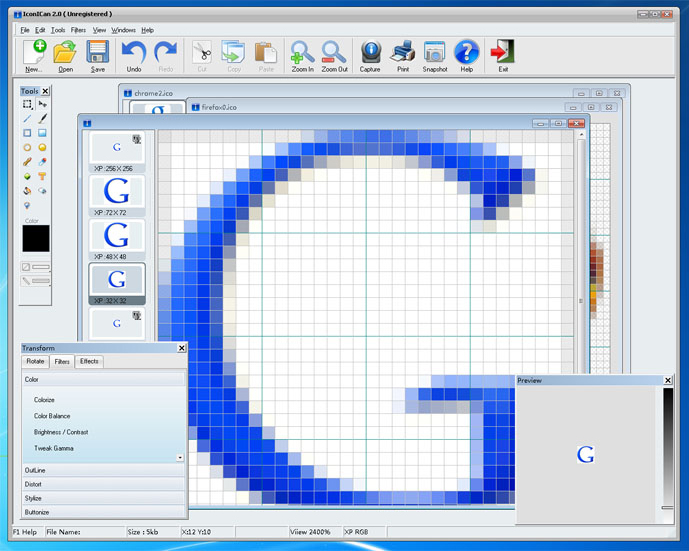Screen dimensions: 689x551
Task: Click the Brightness / Contrast filter
Action: click(x=61, y=432)
